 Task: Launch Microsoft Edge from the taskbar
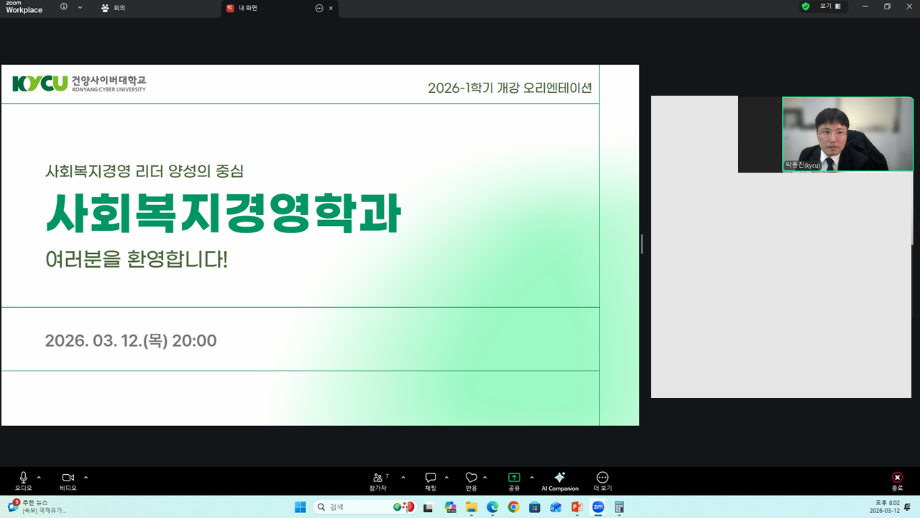pyautogui.click(x=492, y=507)
